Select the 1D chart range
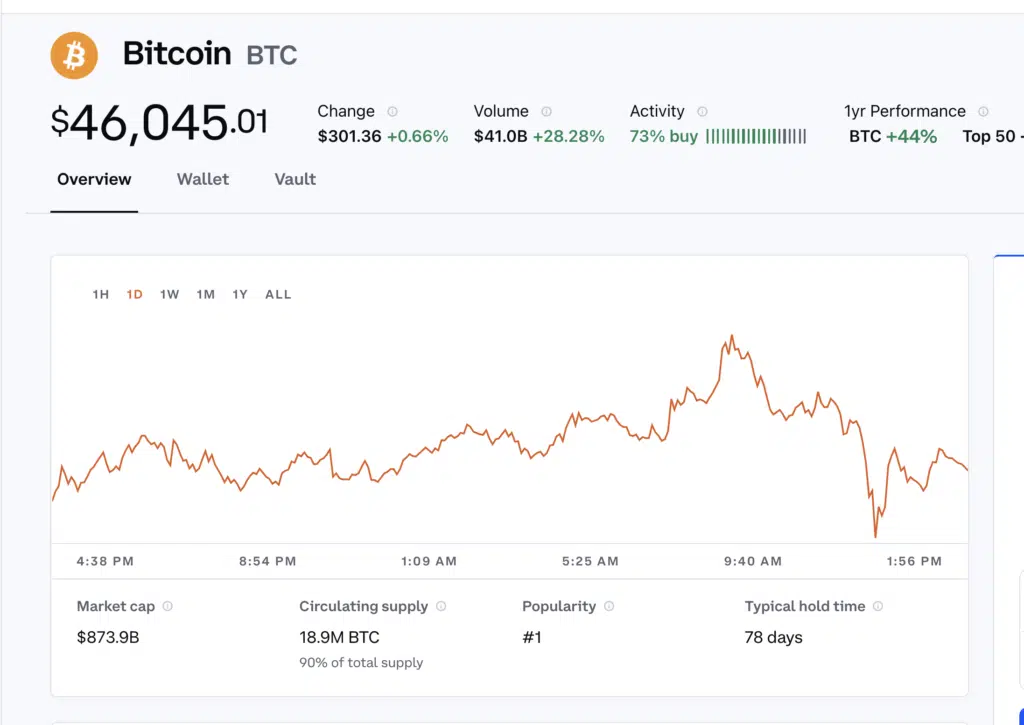This screenshot has width=1024, height=725. coord(135,294)
